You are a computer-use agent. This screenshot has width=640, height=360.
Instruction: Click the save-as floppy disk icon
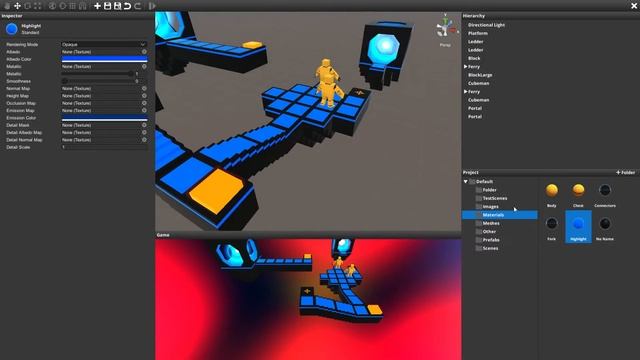(118, 6)
